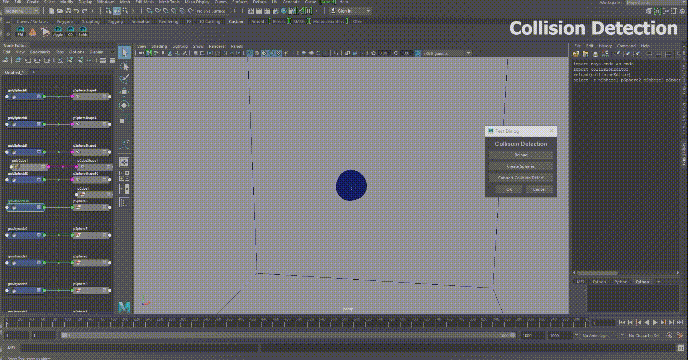The height and width of the screenshot is (360, 688).
Task: Click the topmost blue node in Node Editor
Action: coord(25,96)
